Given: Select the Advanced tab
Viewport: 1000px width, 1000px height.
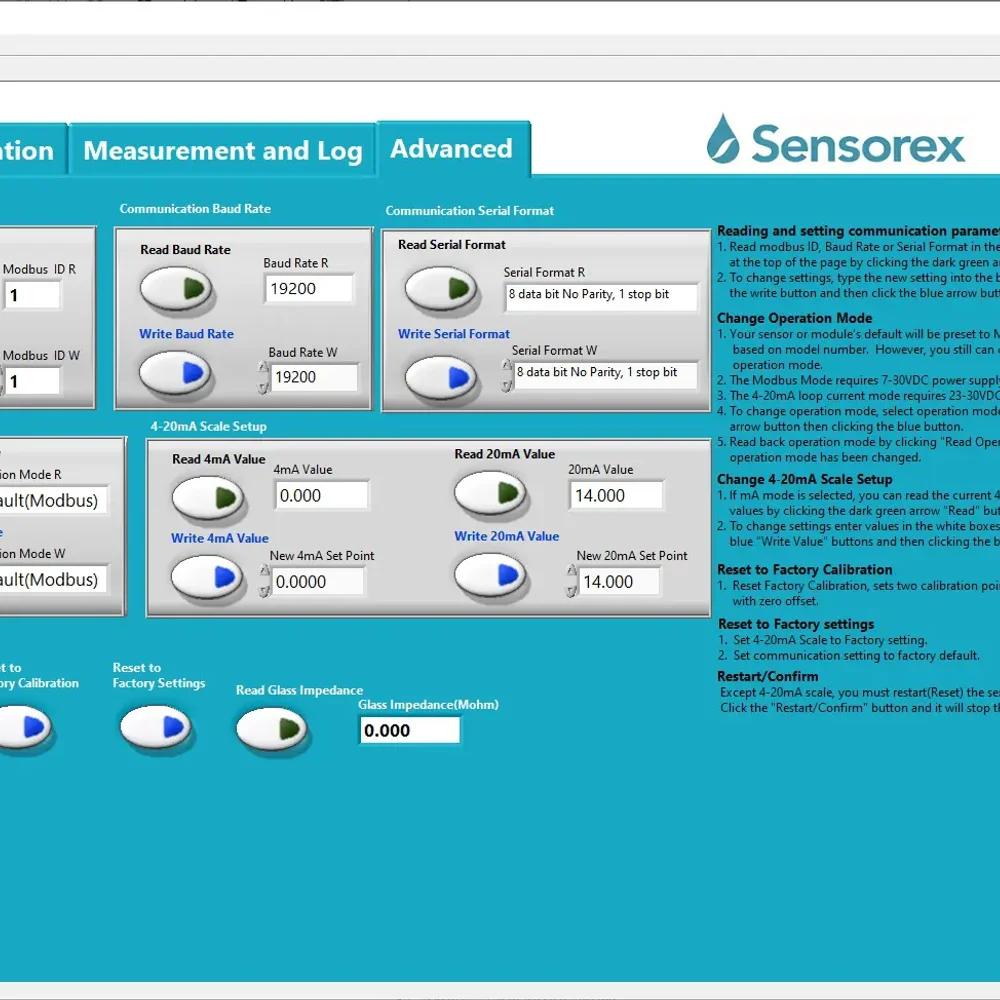Looking at the screenshot, I should point(452,148).
